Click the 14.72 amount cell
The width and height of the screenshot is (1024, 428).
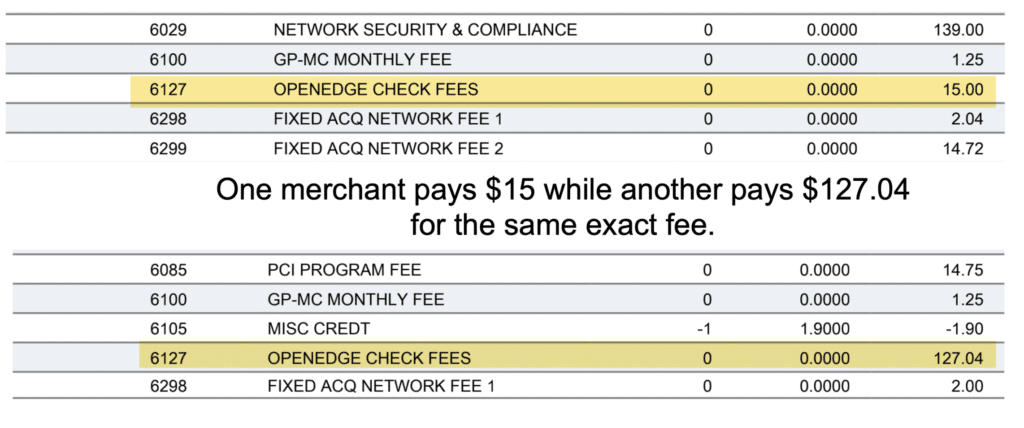pyautogui.click(x=960, y=149)
